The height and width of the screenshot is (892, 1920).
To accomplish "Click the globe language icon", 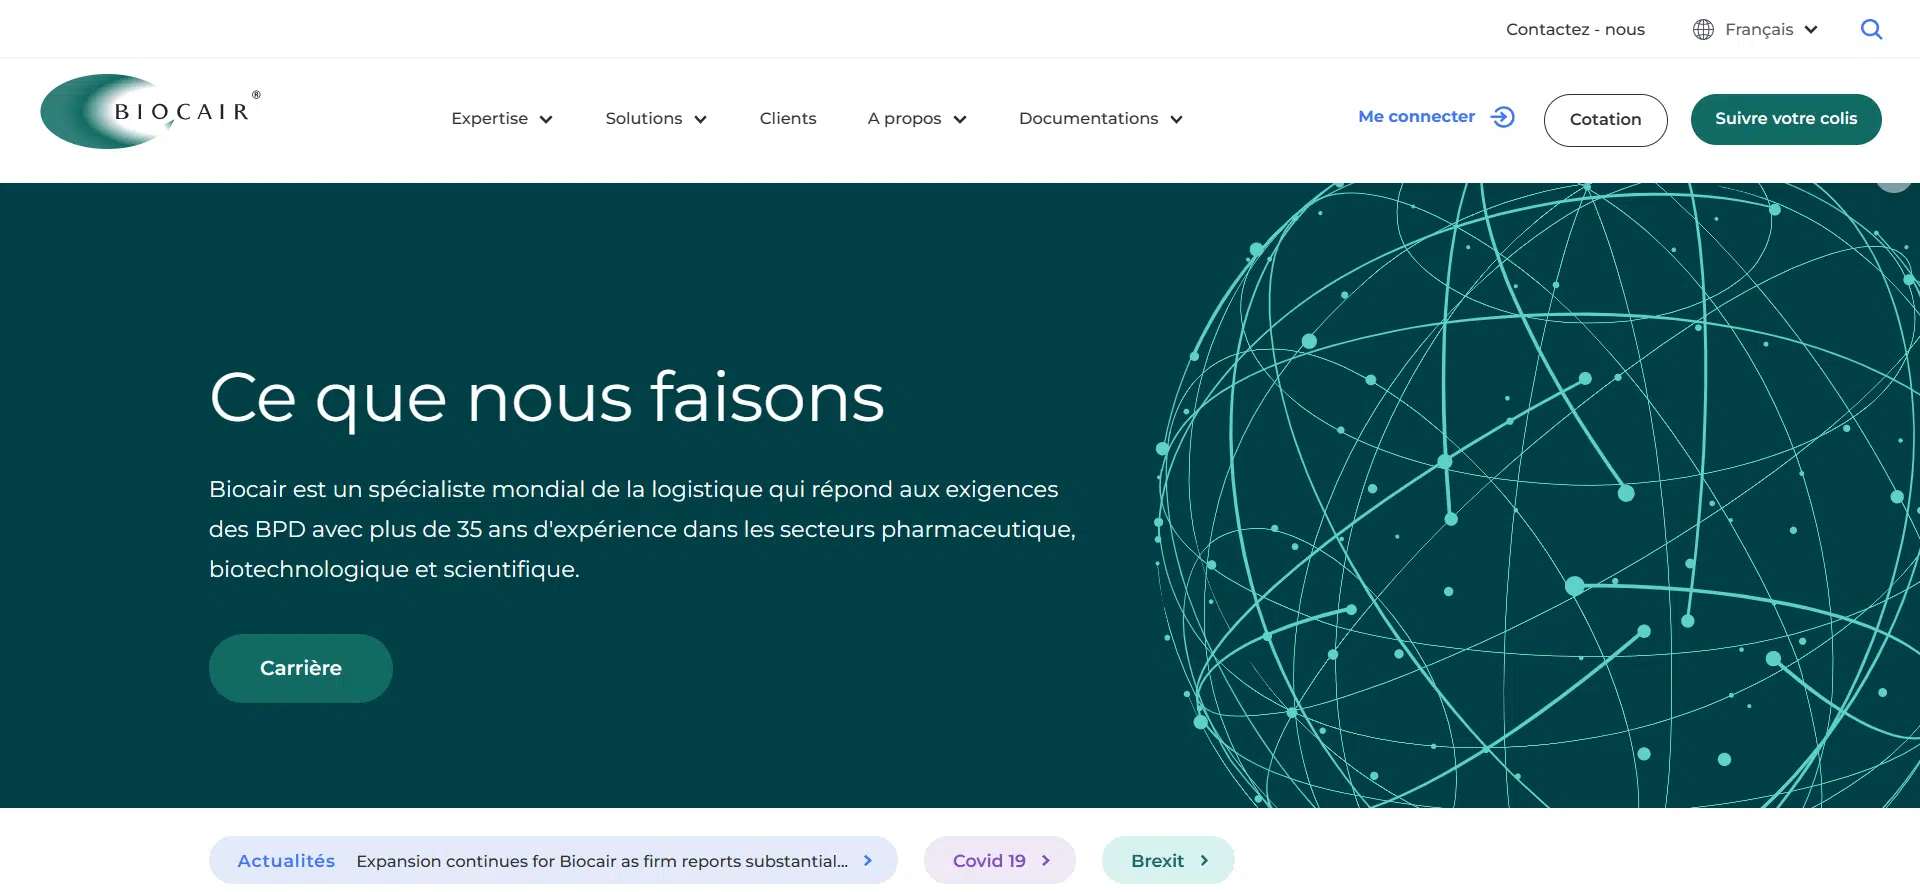I will (x=1703, y=30).
